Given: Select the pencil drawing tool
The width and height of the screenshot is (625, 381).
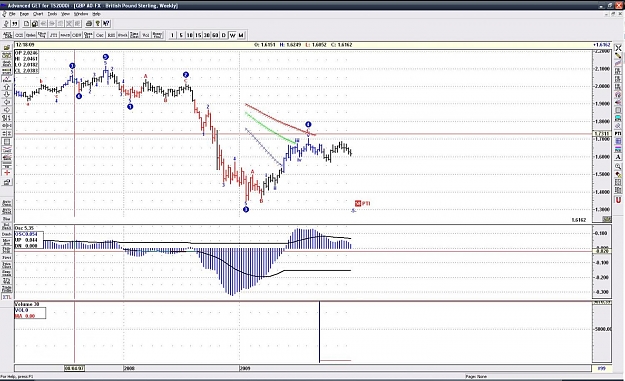Looking at the screenshot, I should click(x=618, y=56).
